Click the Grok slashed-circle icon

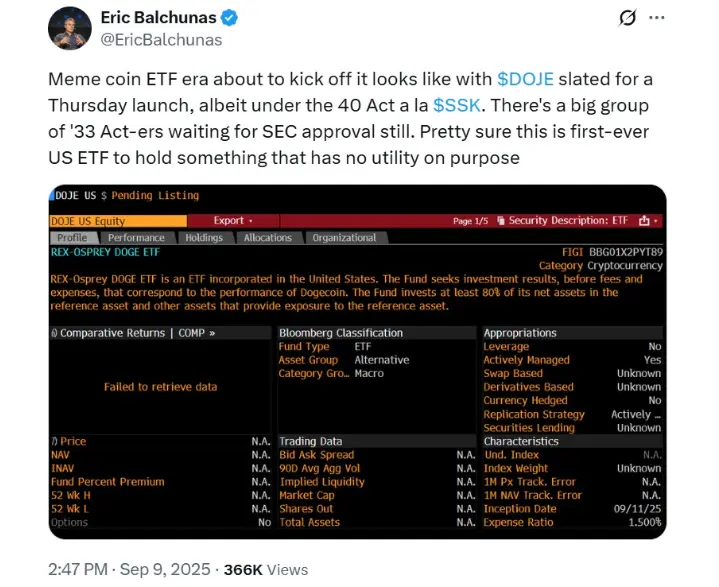point(627,18)
